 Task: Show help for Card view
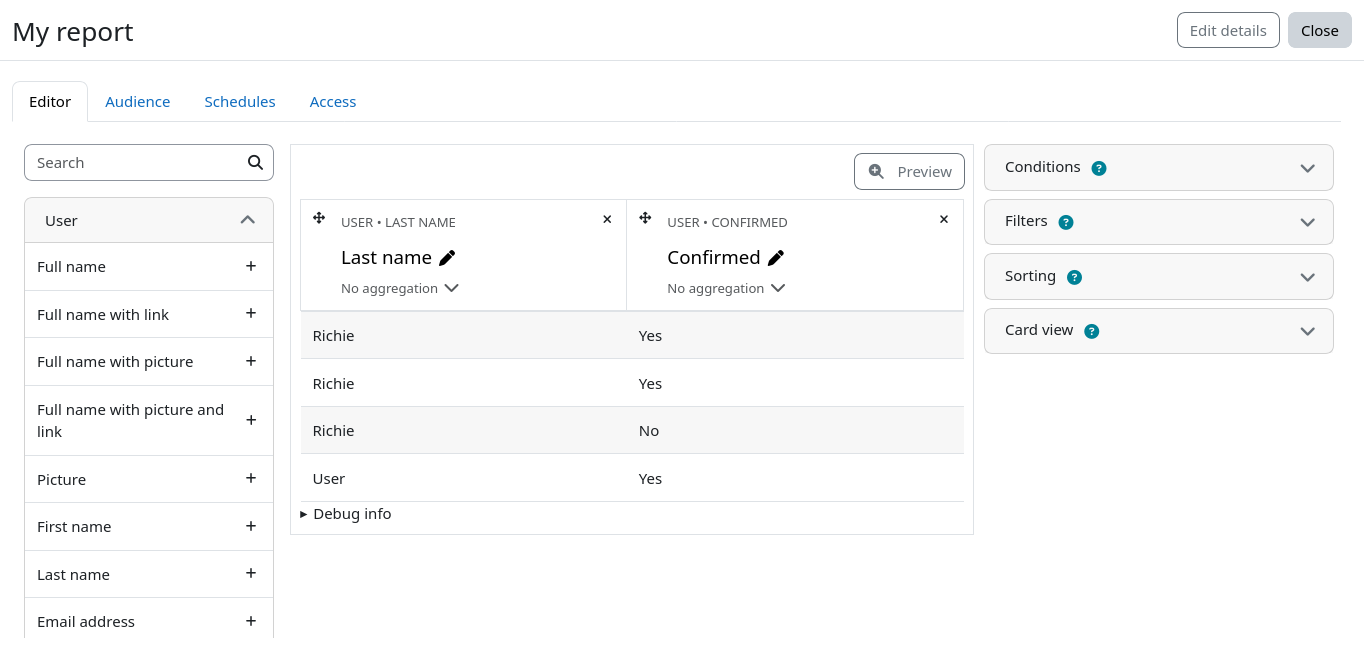tap(1092, 331)
